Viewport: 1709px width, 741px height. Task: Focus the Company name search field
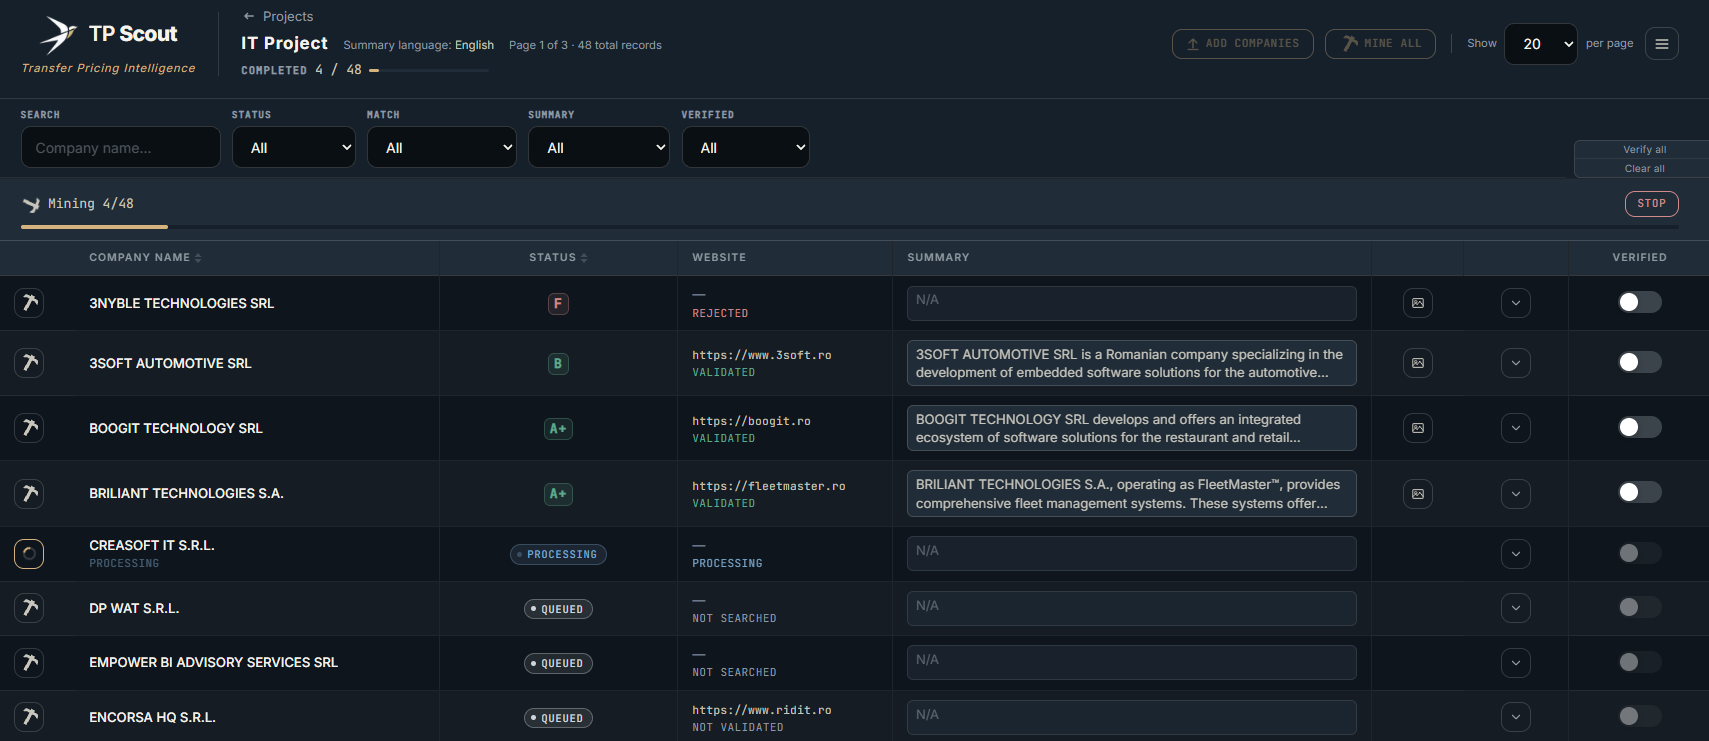(x=120, y=147)
